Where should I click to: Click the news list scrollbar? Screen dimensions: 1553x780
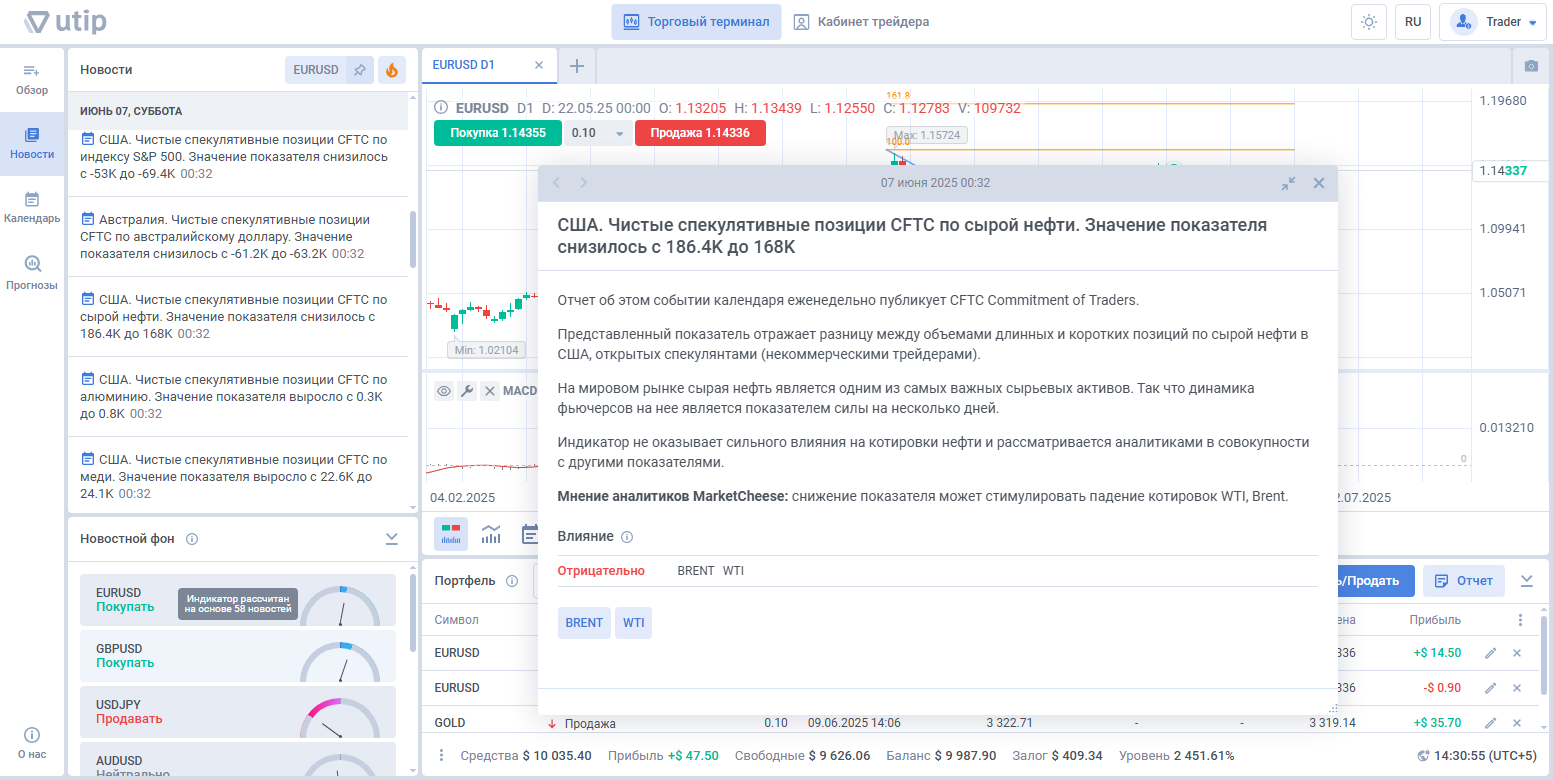(x=413, y=239)
